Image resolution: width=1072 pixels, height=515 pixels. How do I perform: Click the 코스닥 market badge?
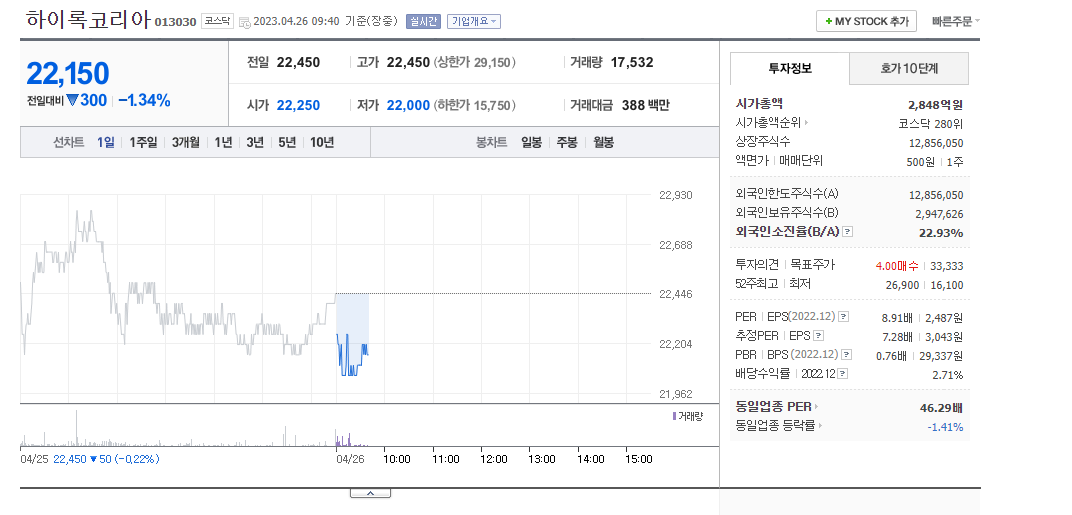click(x=218, y=21)
